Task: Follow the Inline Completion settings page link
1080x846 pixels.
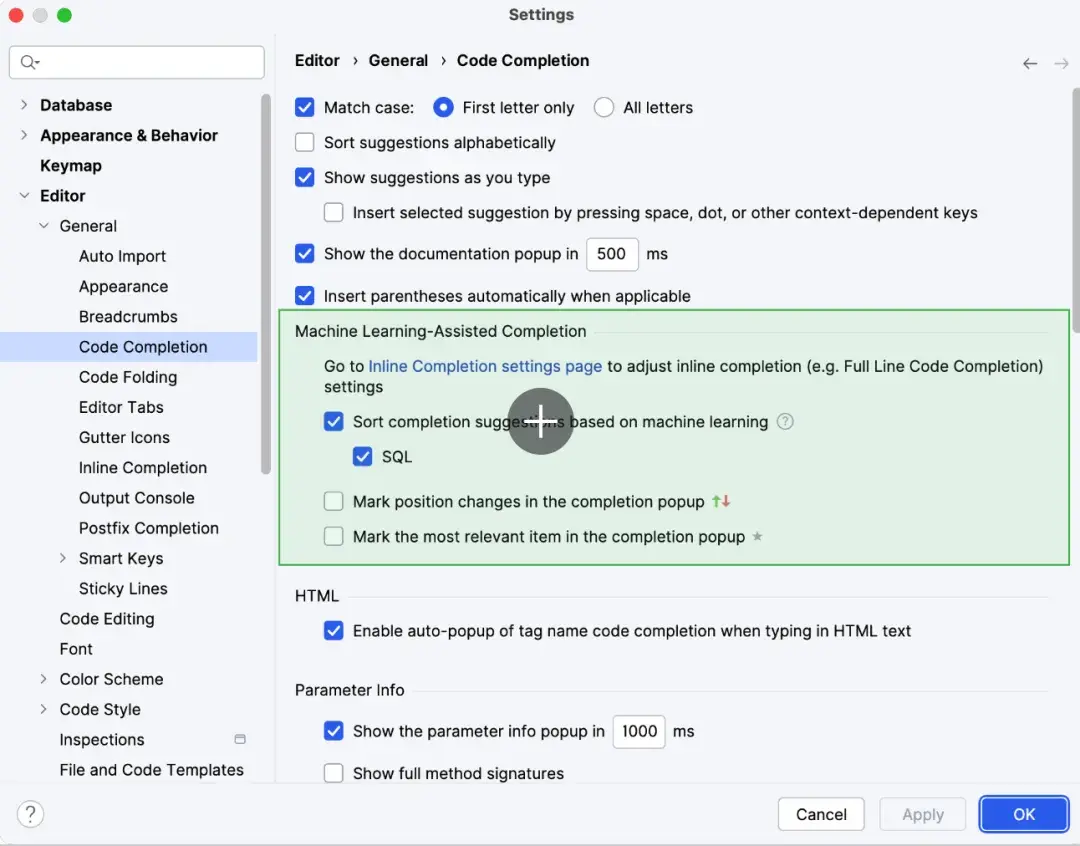Action: [x=485, y=366]
